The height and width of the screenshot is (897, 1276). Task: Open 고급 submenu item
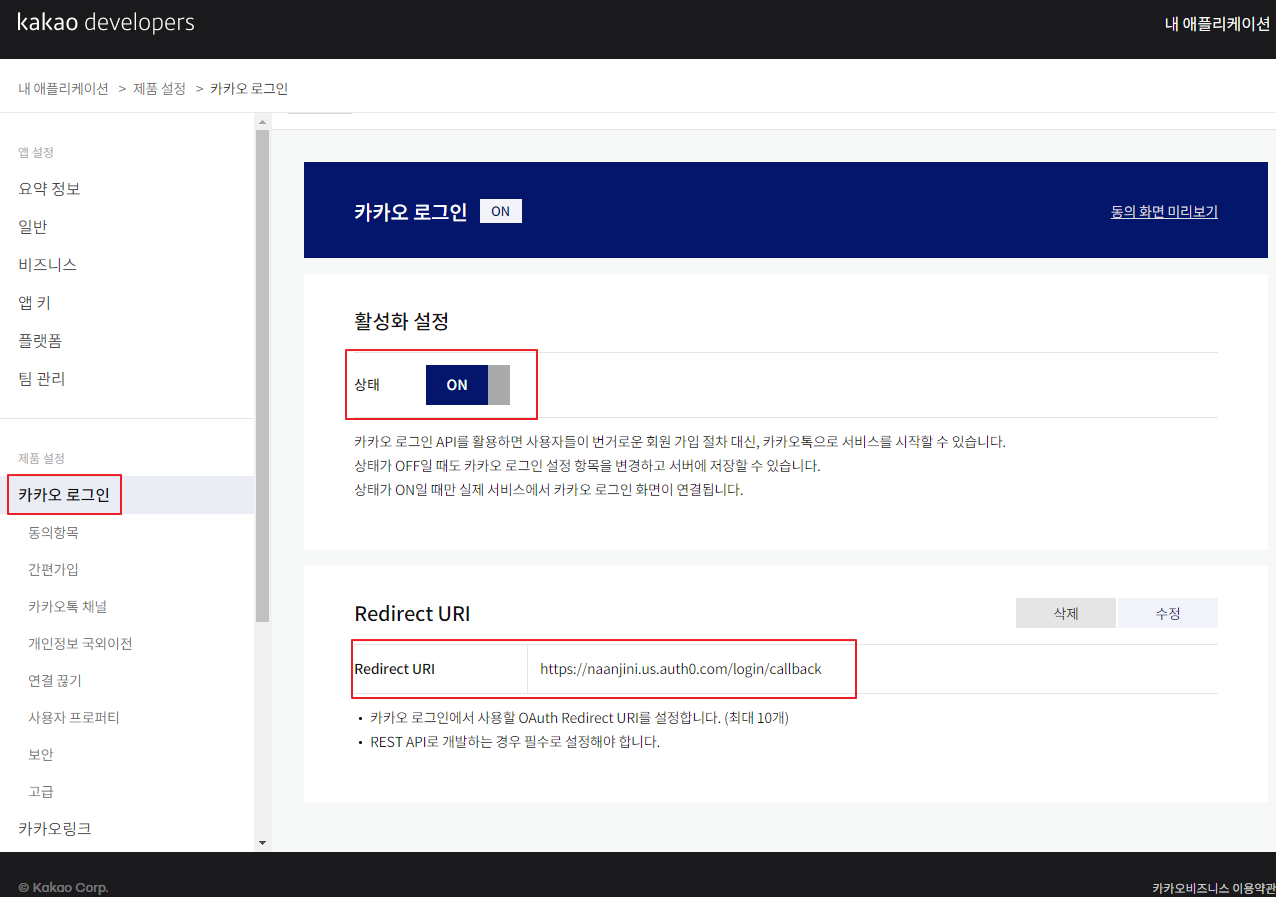tap(40, 791)
